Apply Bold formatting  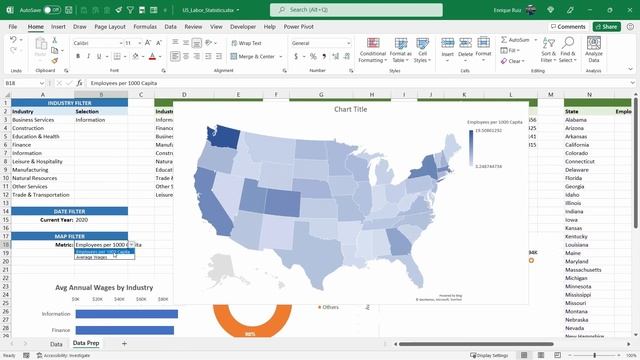click(78, 56)
